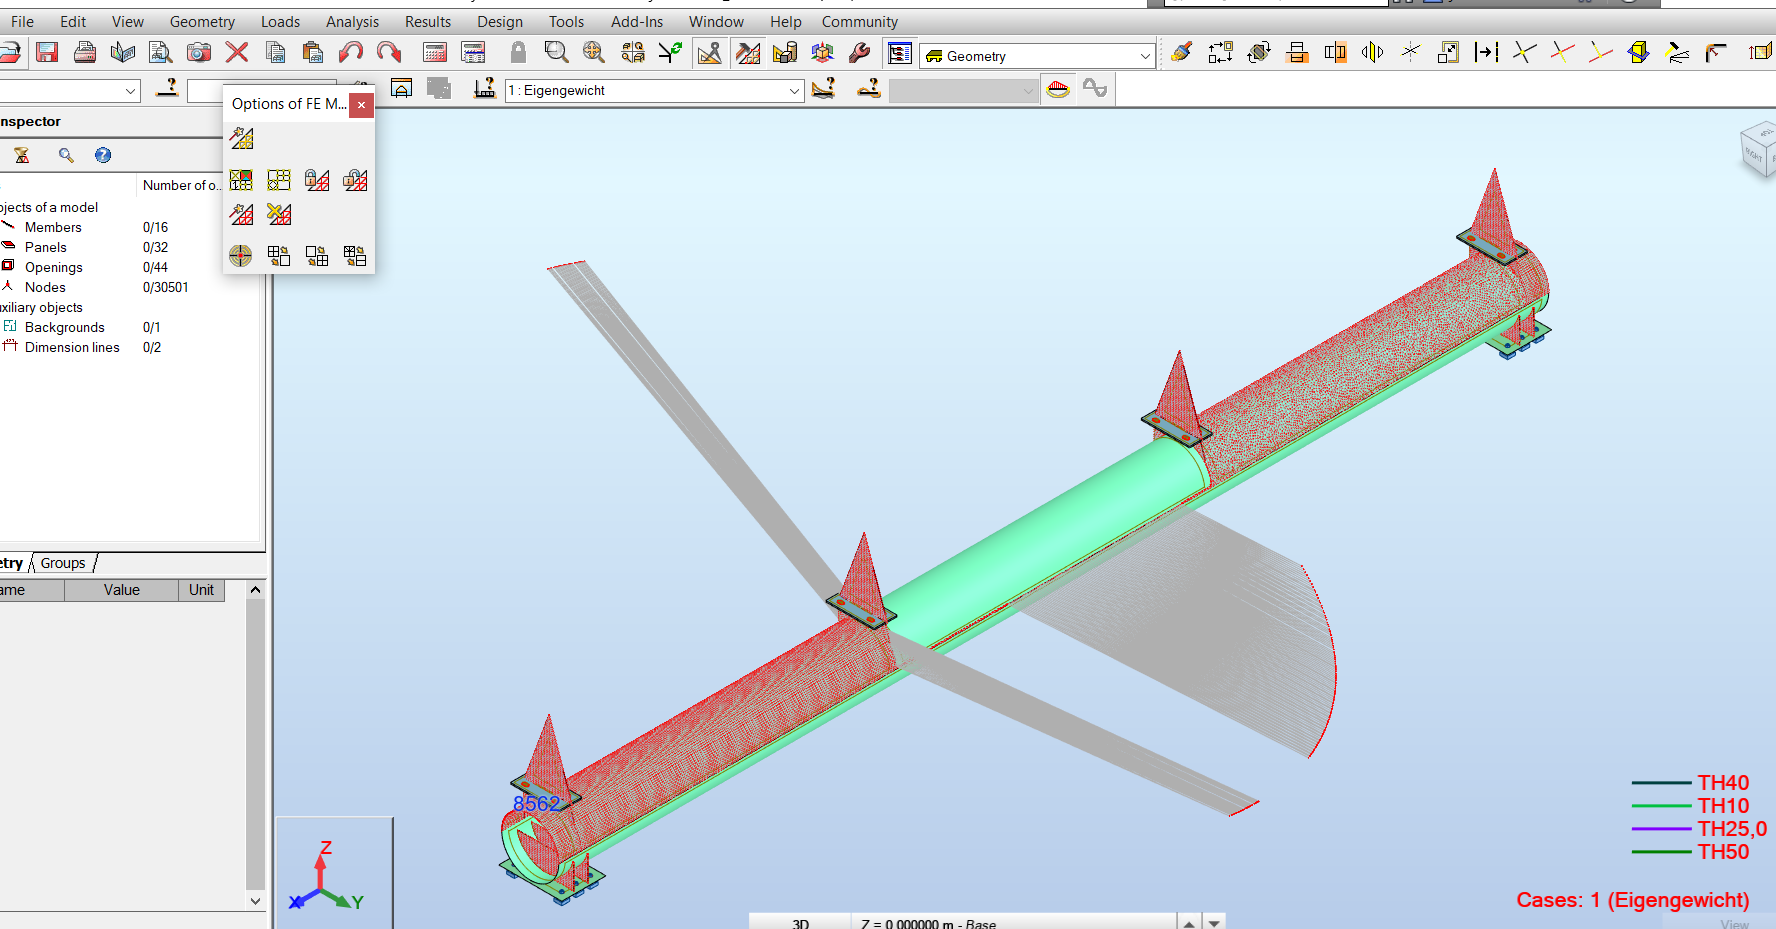This screenshot has height=929, width=1776.
Task: Delete the FE mesh with the yellow X icon
Action: (x=279, y=214)
